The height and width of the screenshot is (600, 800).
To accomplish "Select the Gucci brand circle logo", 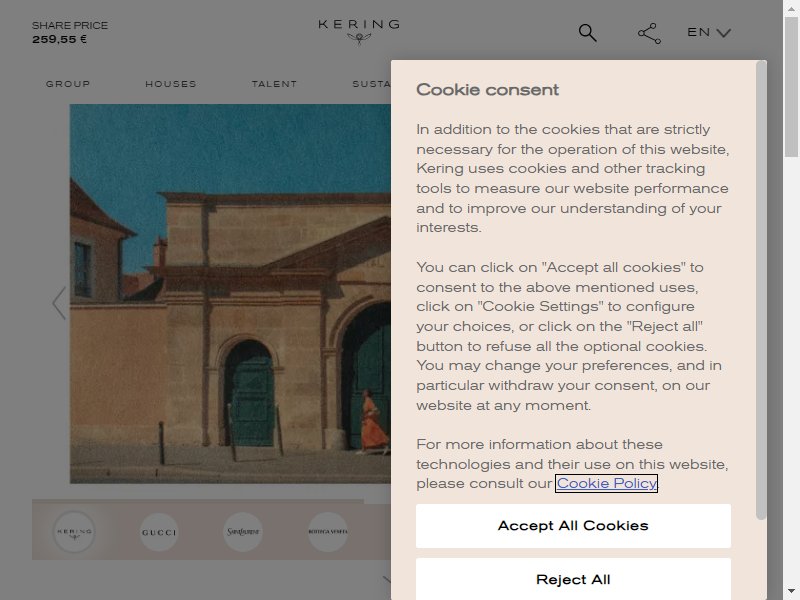I will click(x=159, y=532).
